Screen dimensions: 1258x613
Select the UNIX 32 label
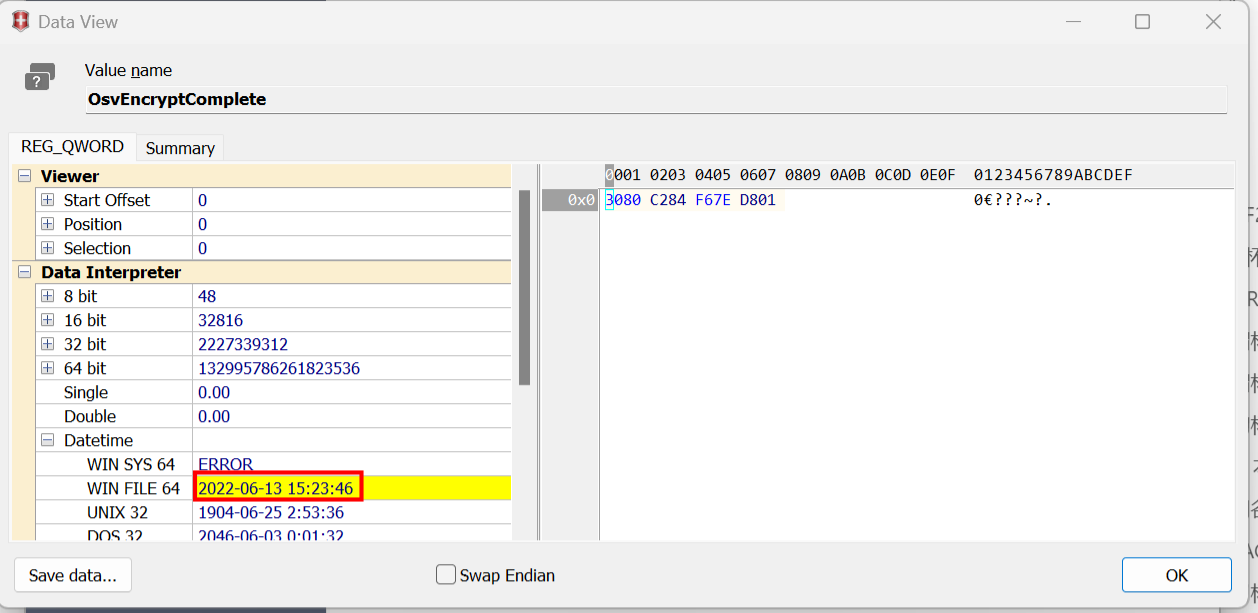117,512
